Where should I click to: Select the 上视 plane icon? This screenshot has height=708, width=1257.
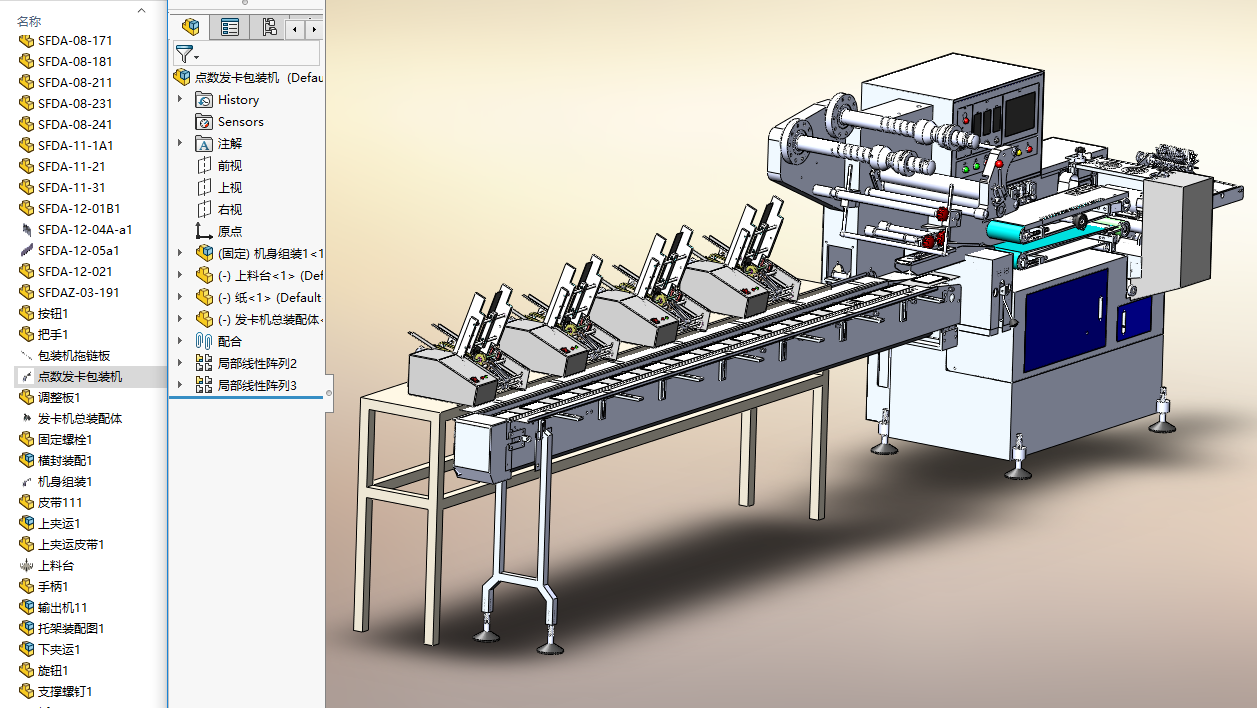(204, 187)
